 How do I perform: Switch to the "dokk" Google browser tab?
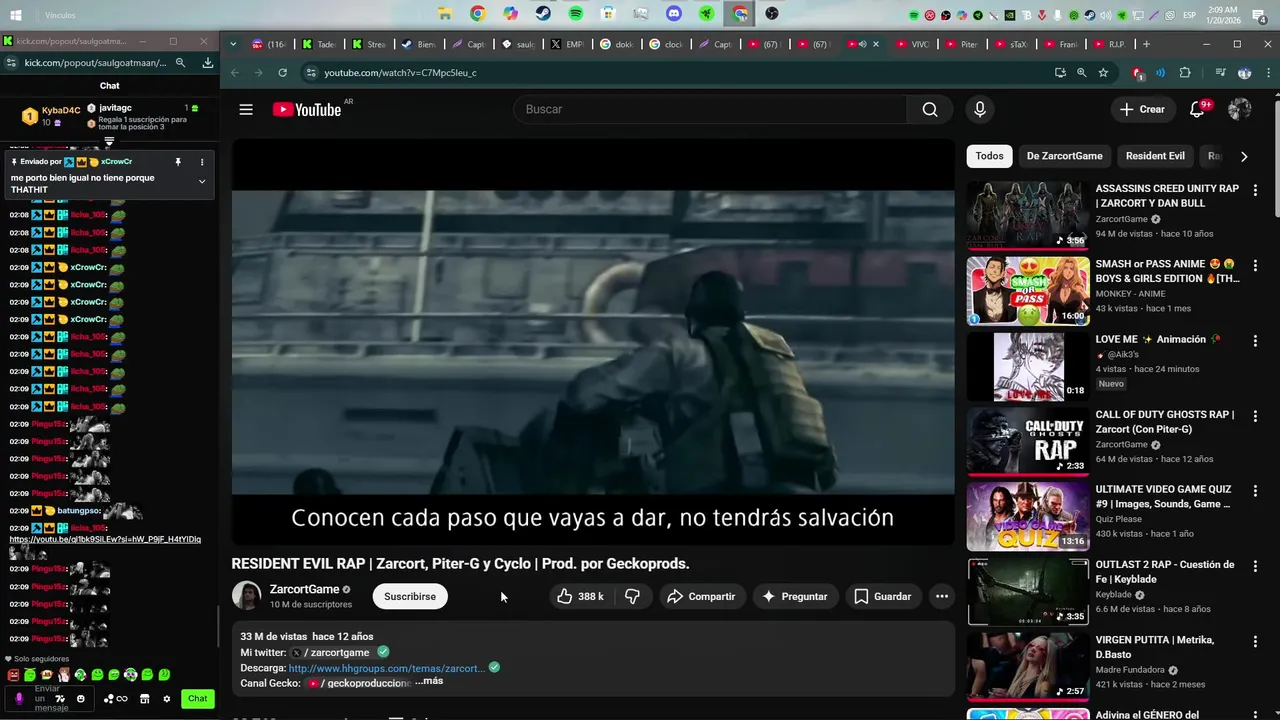coord(618,44)
